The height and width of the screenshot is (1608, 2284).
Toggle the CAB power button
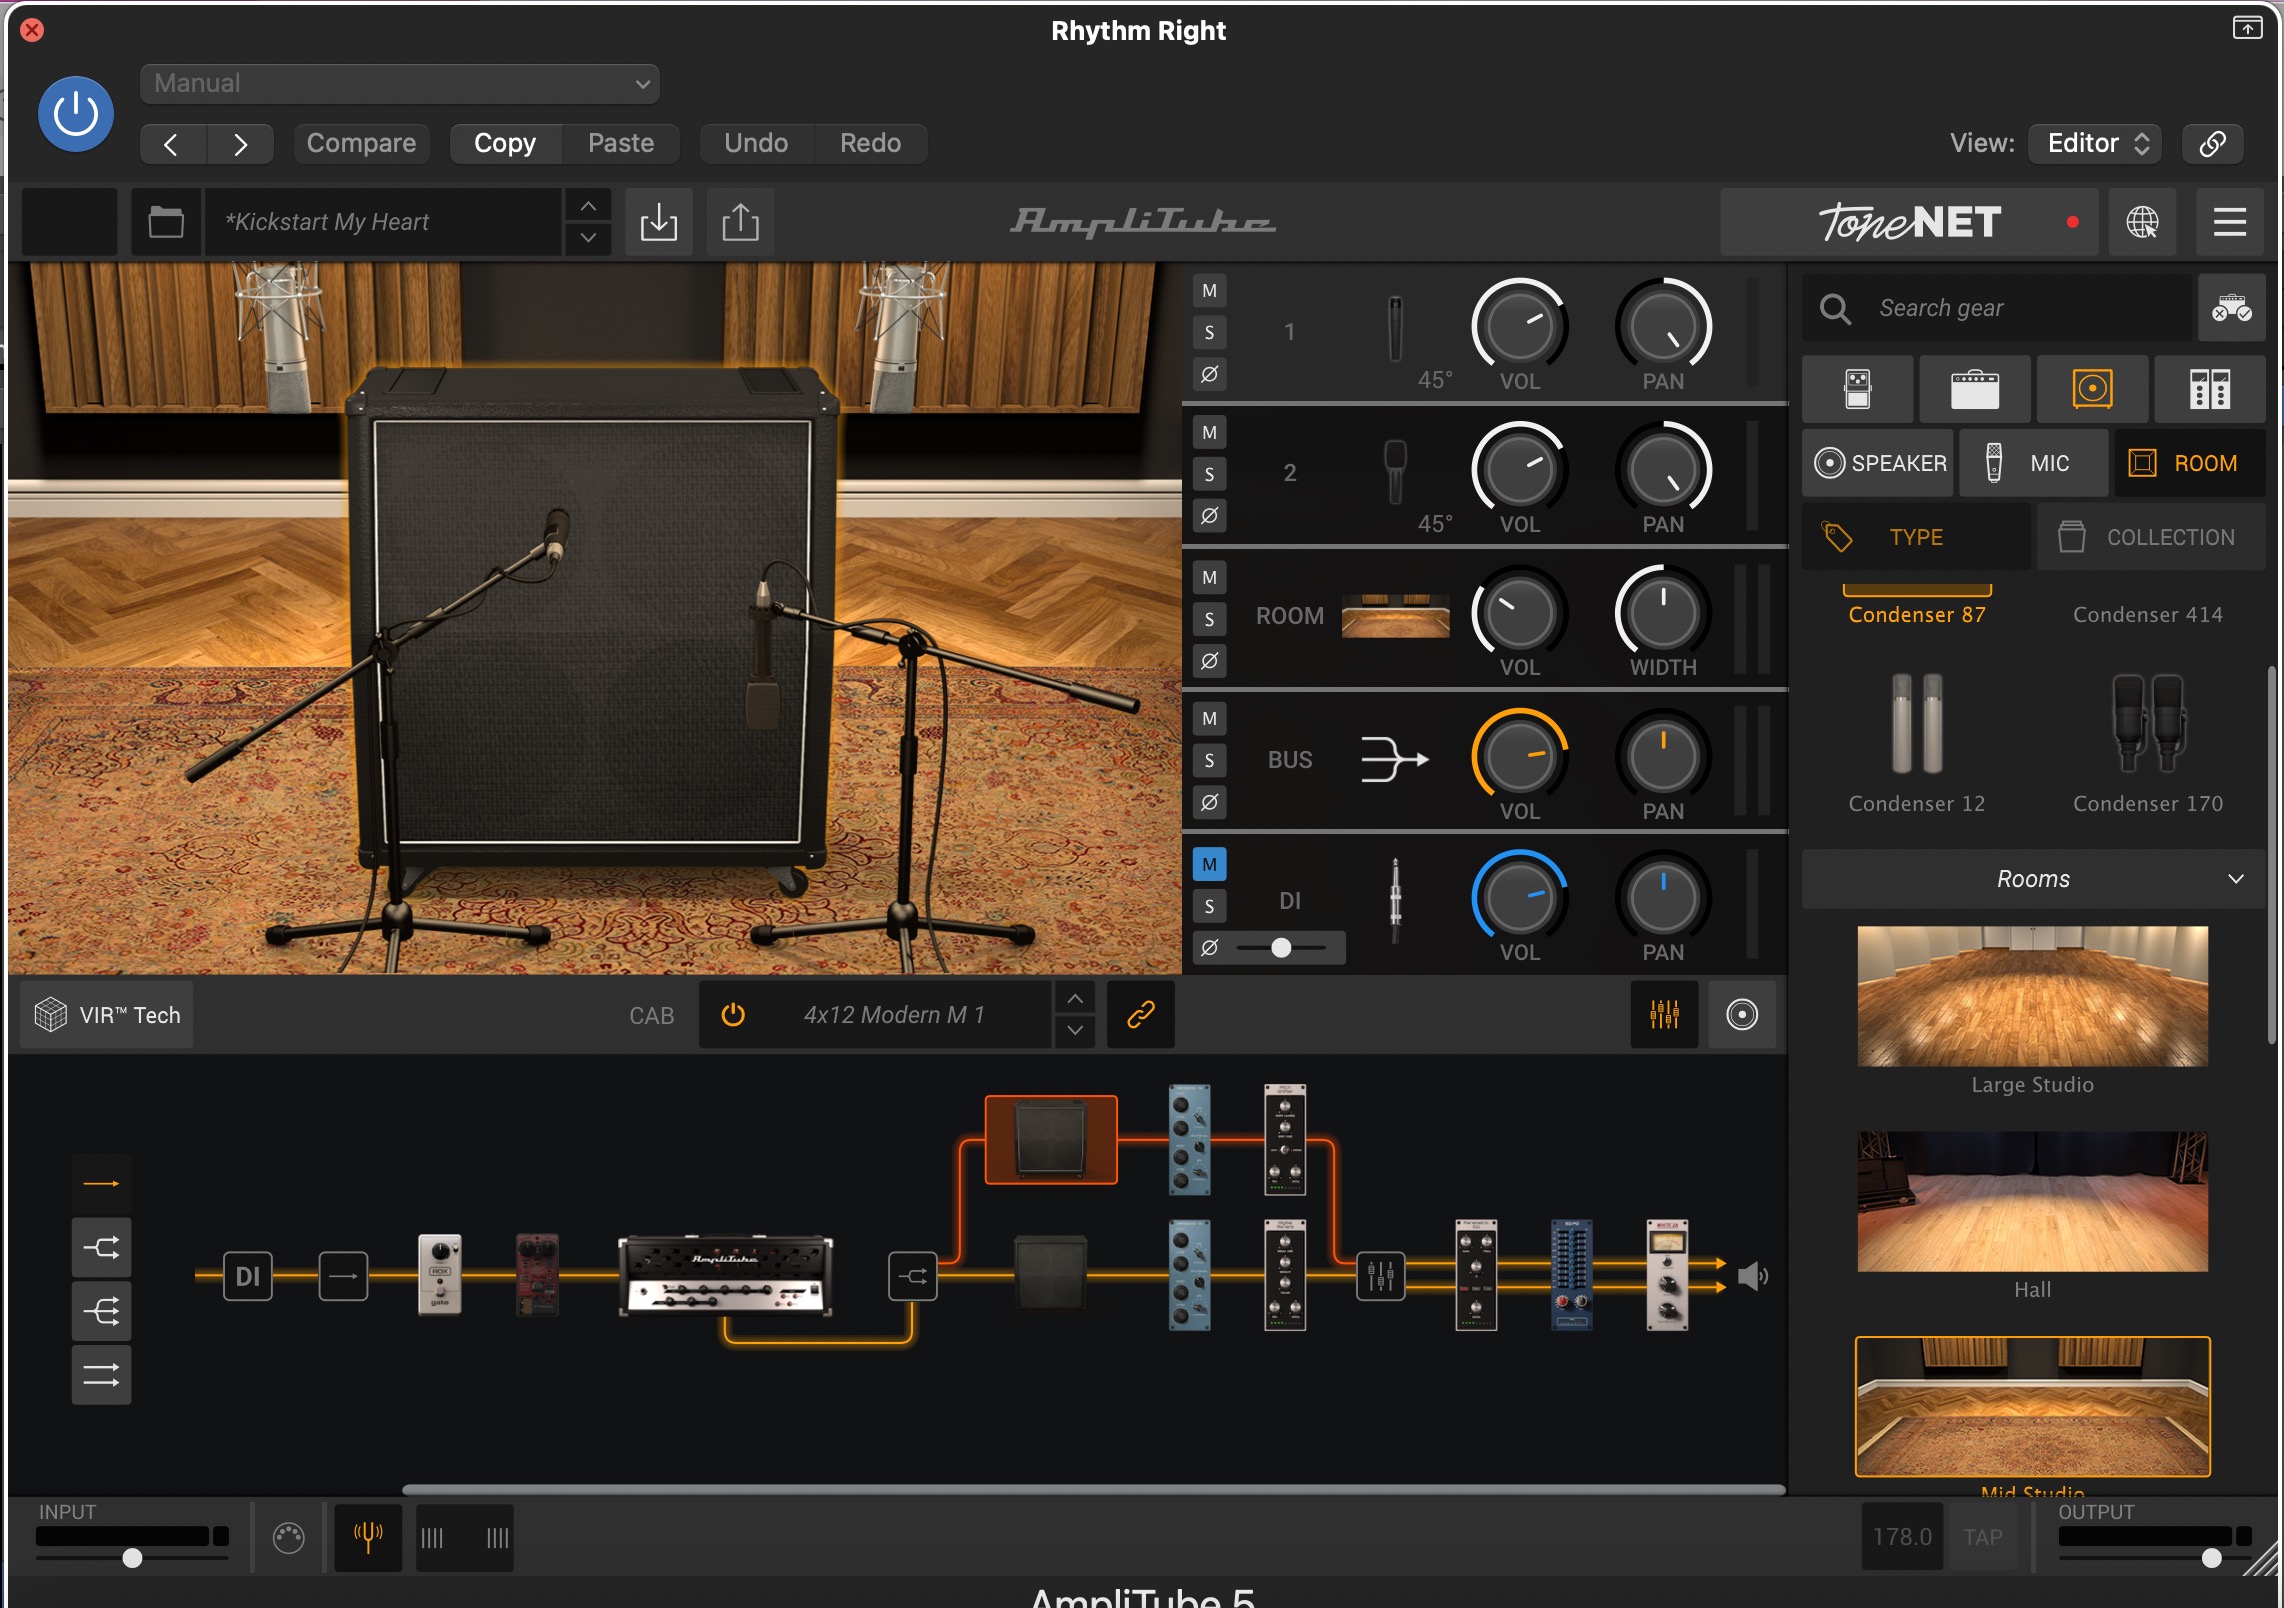pyautogui.click(x=733, y=1015)
